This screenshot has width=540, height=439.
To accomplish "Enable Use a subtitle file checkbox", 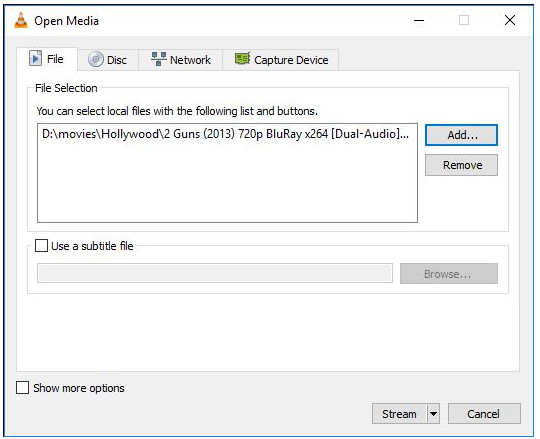I will coord(41,246).
